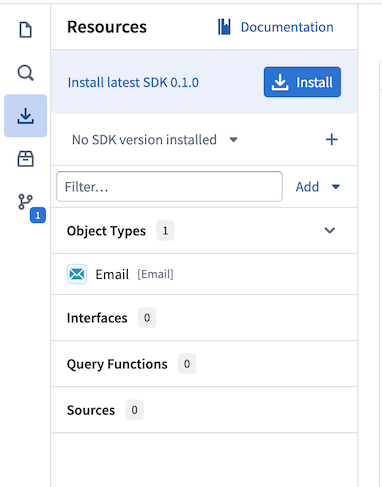Click the [Email] API name label
The width and height of the screenshot is (382, 487).
155,274
